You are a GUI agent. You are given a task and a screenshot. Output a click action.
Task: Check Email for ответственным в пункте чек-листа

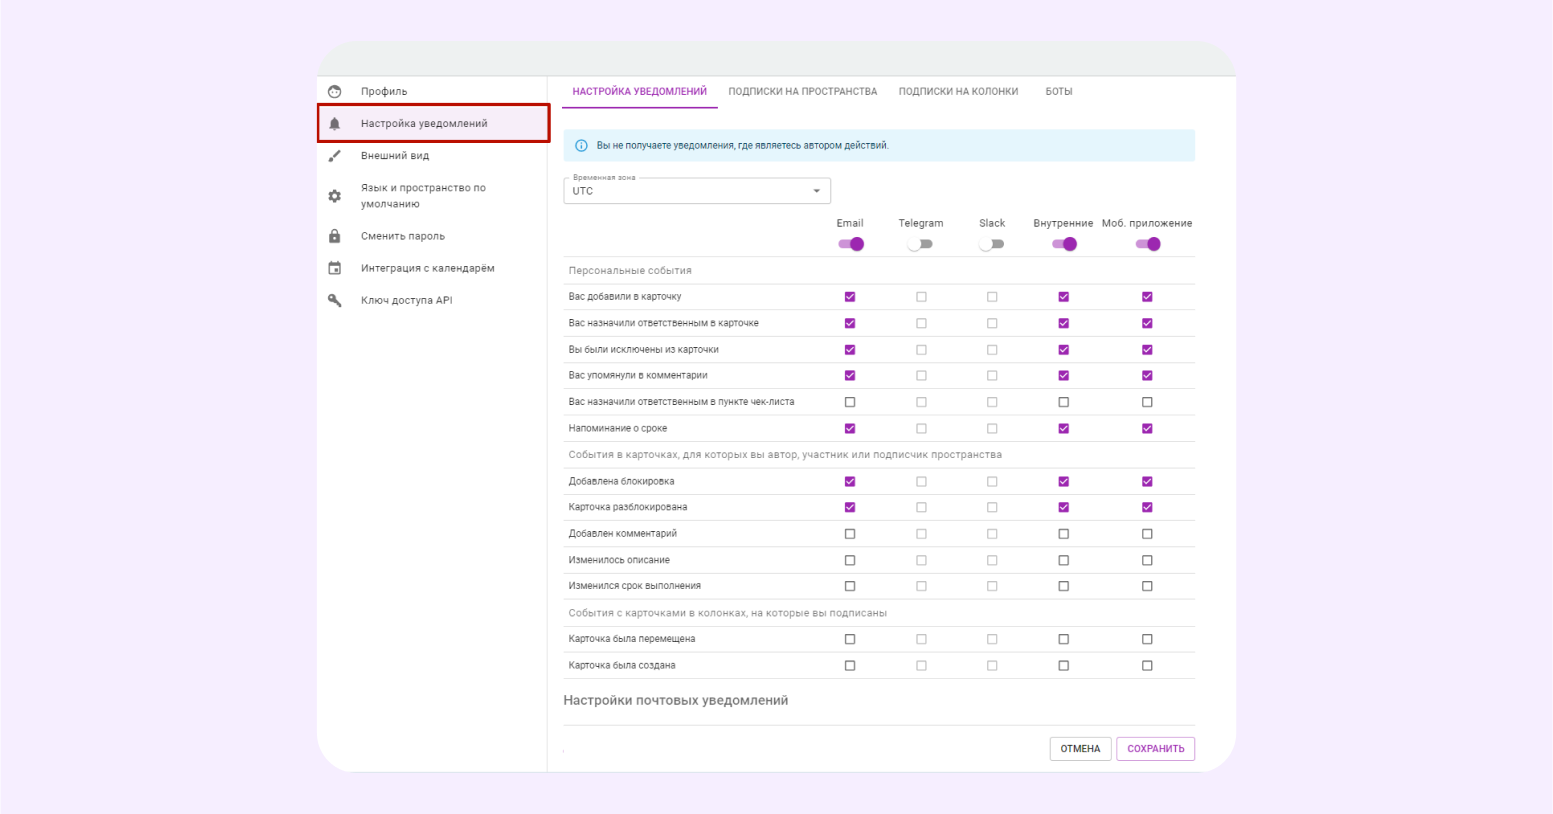click(x=850, y=402)
